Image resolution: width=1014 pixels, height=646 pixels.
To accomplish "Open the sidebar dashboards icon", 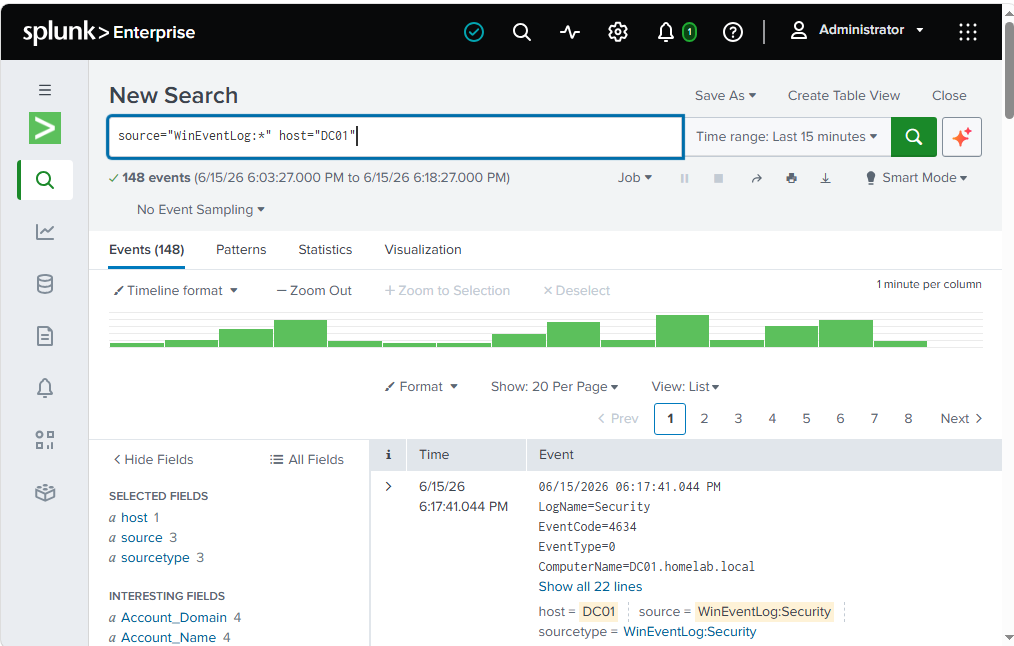I will (45, 440).
